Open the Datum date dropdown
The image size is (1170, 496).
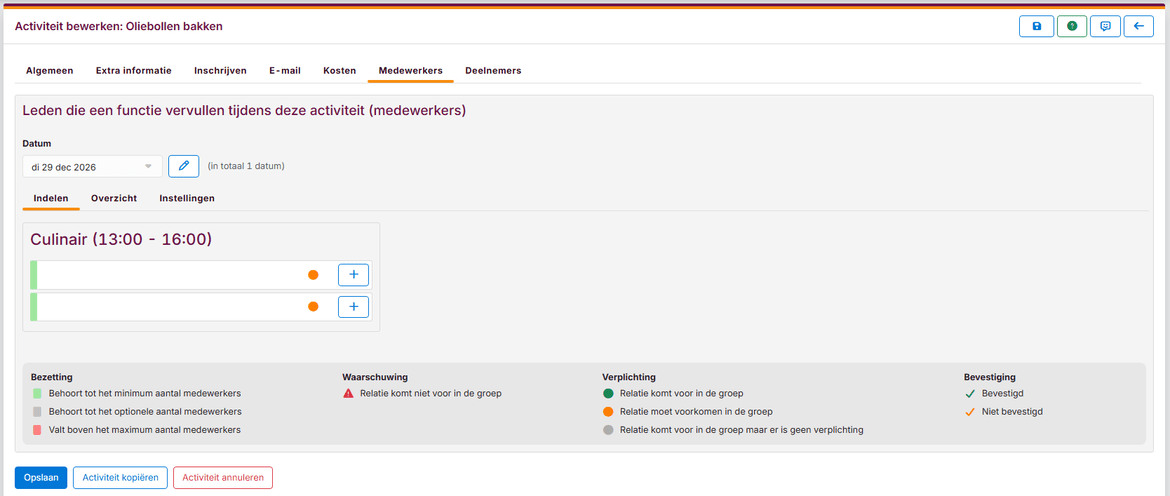(x=93, y=166)
